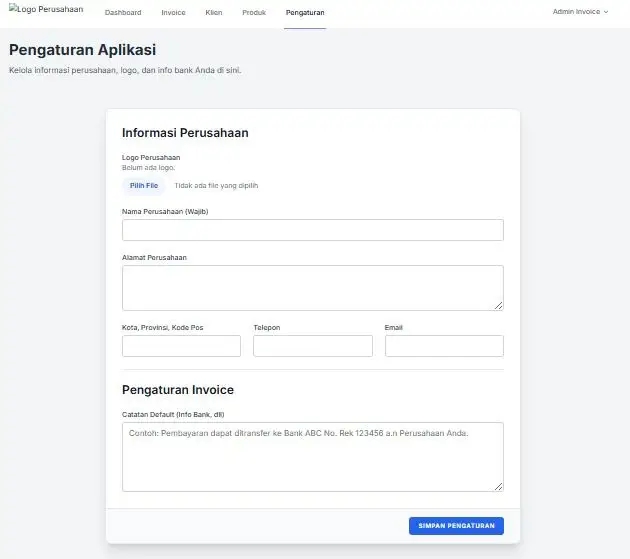630x559 pixels.
Task: Expand the Admin Invoice user dropdown
Action: [x=580, y=12]
